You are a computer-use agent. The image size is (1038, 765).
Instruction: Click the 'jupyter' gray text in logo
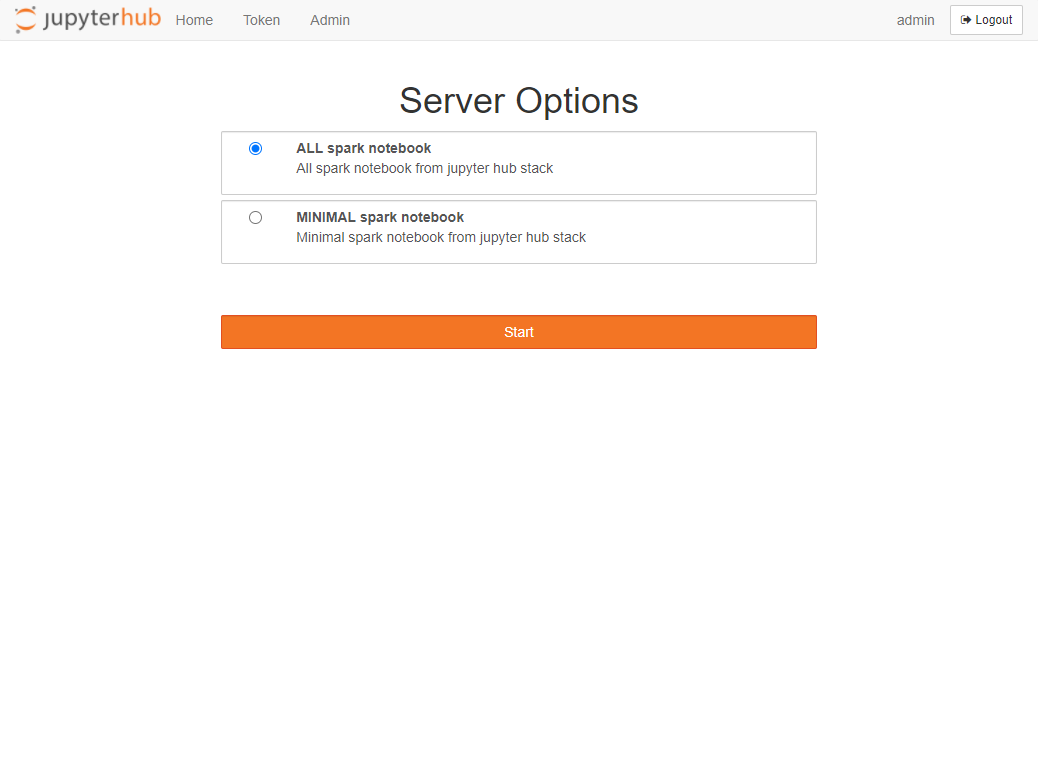click(x=81, y=19)
